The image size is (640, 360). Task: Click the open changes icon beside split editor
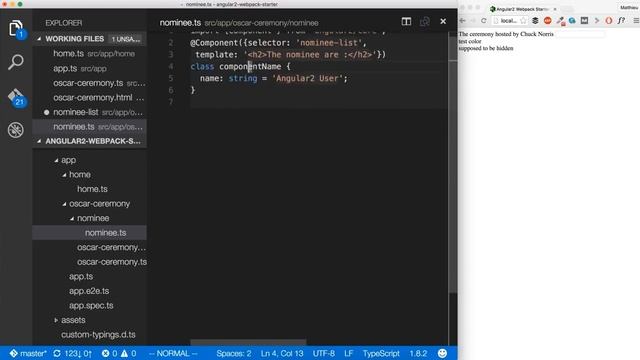pyautogui.click(x=424, y=21)
